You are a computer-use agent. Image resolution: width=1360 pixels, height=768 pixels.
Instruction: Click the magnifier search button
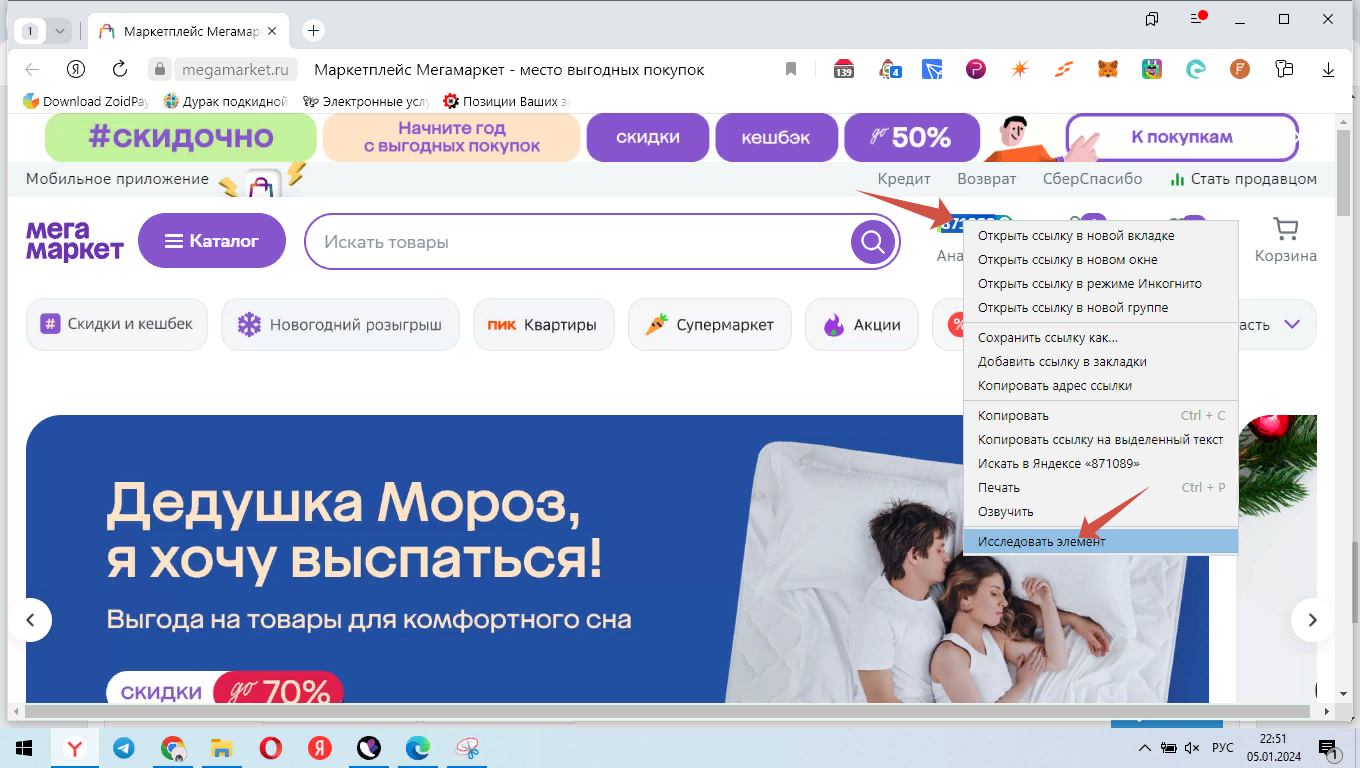872,242
